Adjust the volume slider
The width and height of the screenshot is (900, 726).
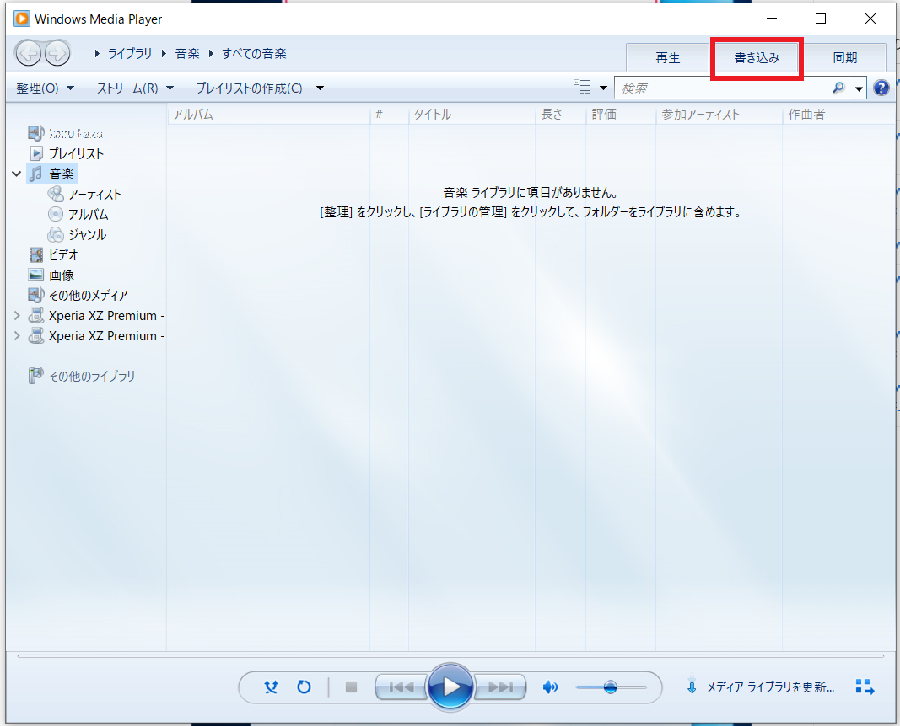point(611,686)
